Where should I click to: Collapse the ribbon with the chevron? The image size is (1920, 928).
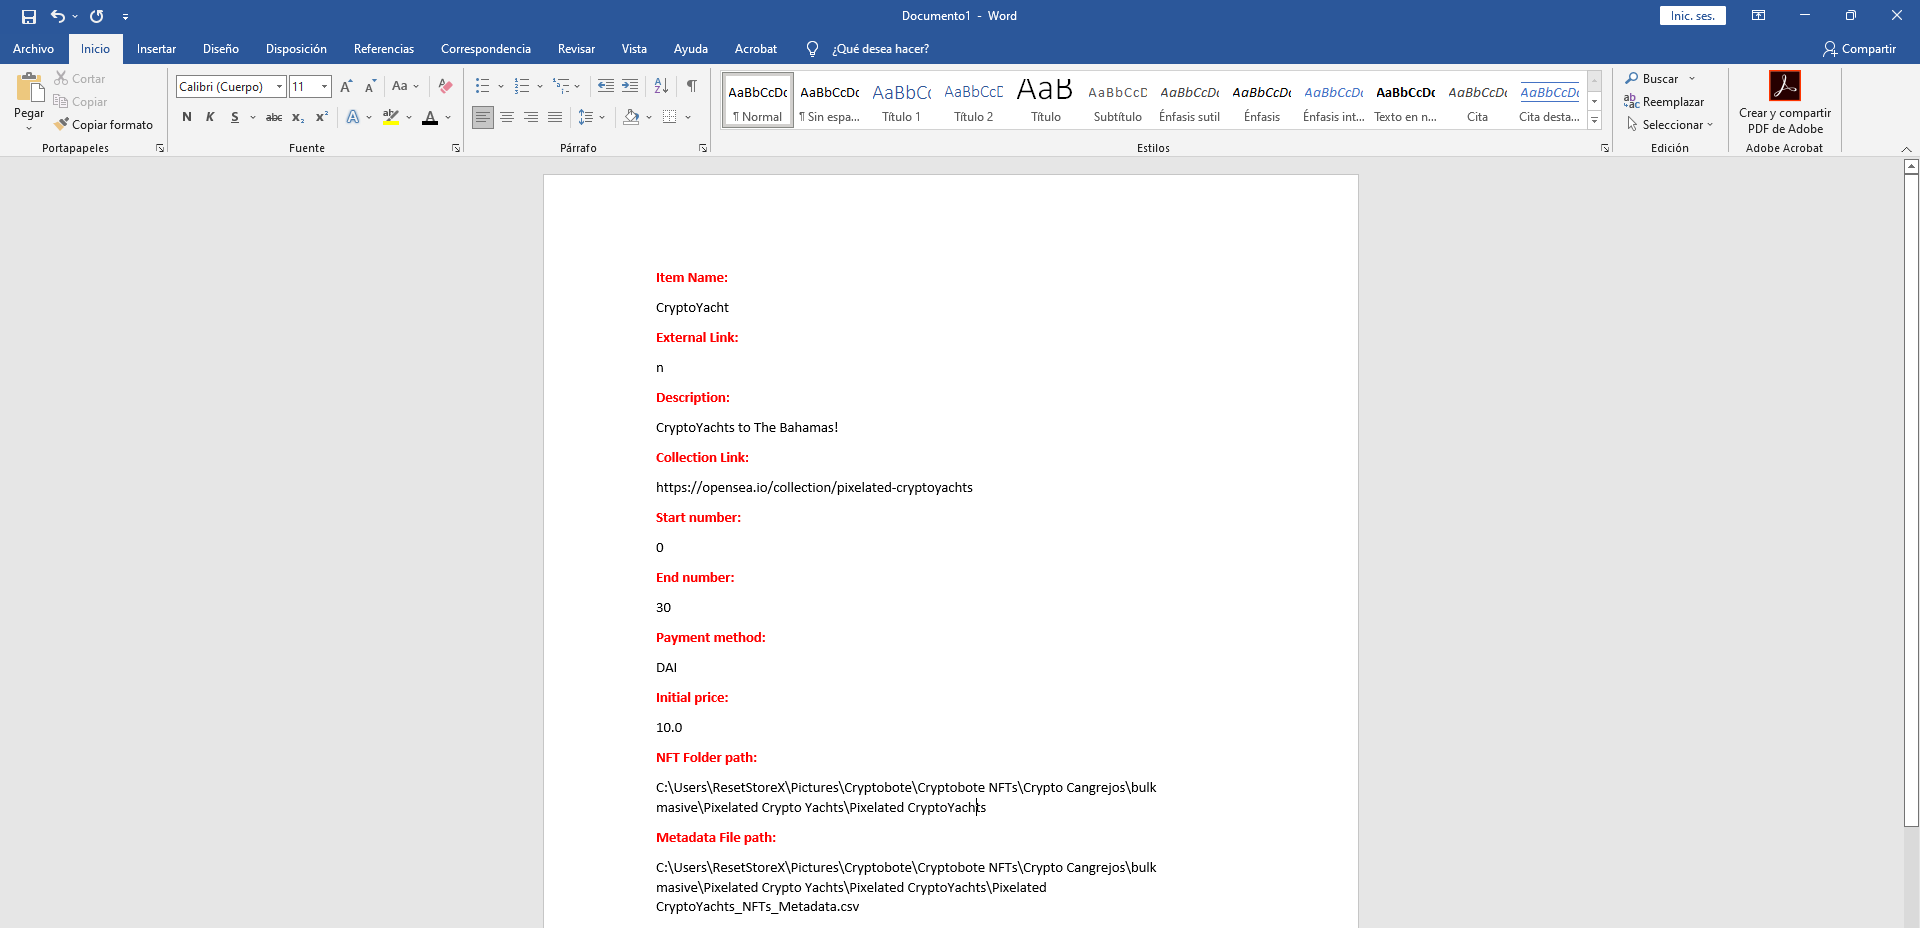pos(1906,149)
